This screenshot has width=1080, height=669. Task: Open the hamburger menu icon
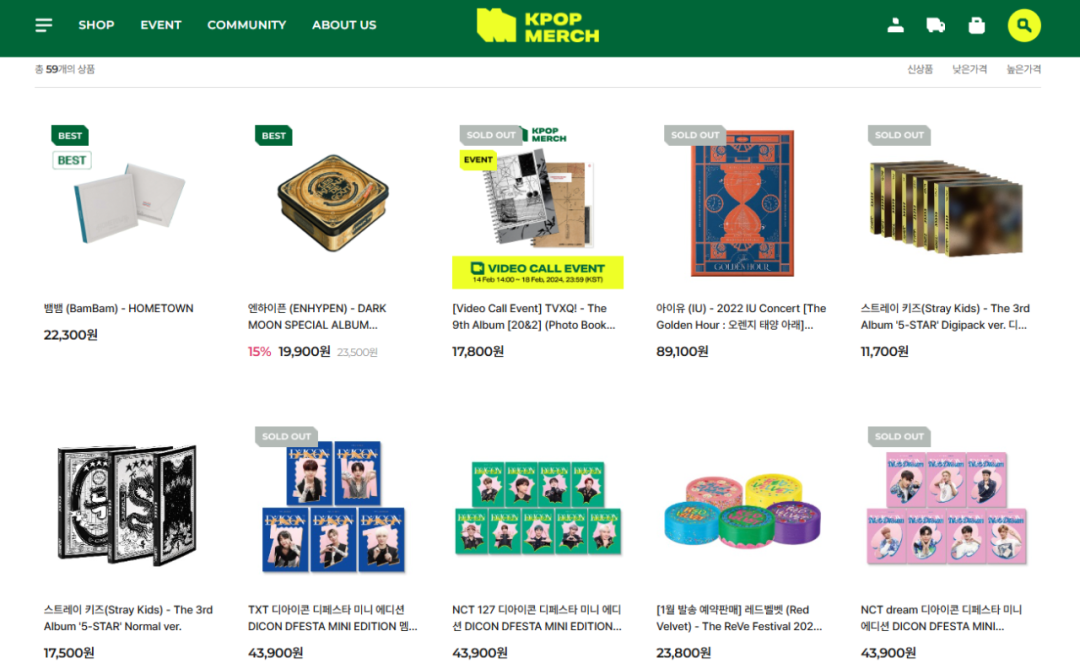pyautogui.click(x=43, y=25)
